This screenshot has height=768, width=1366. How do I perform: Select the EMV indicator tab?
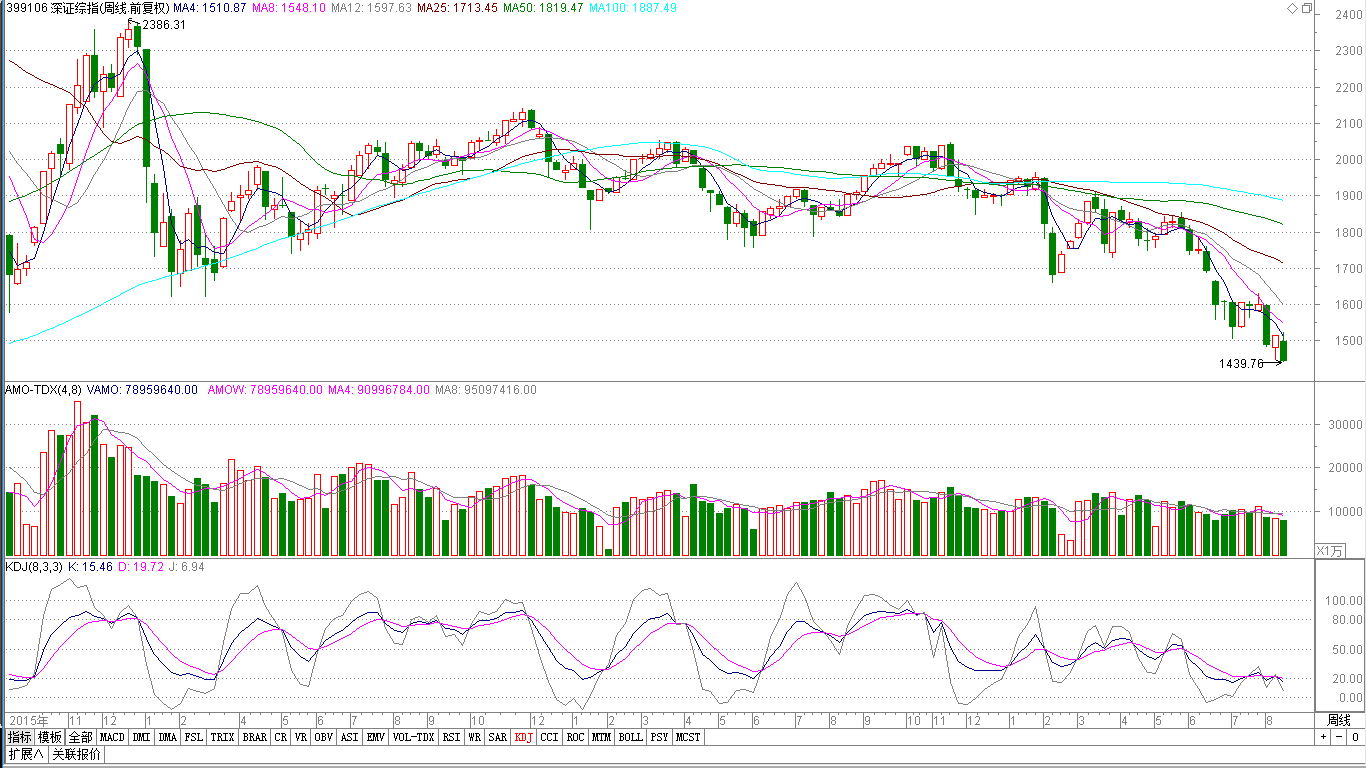click(x=375, y=737)
